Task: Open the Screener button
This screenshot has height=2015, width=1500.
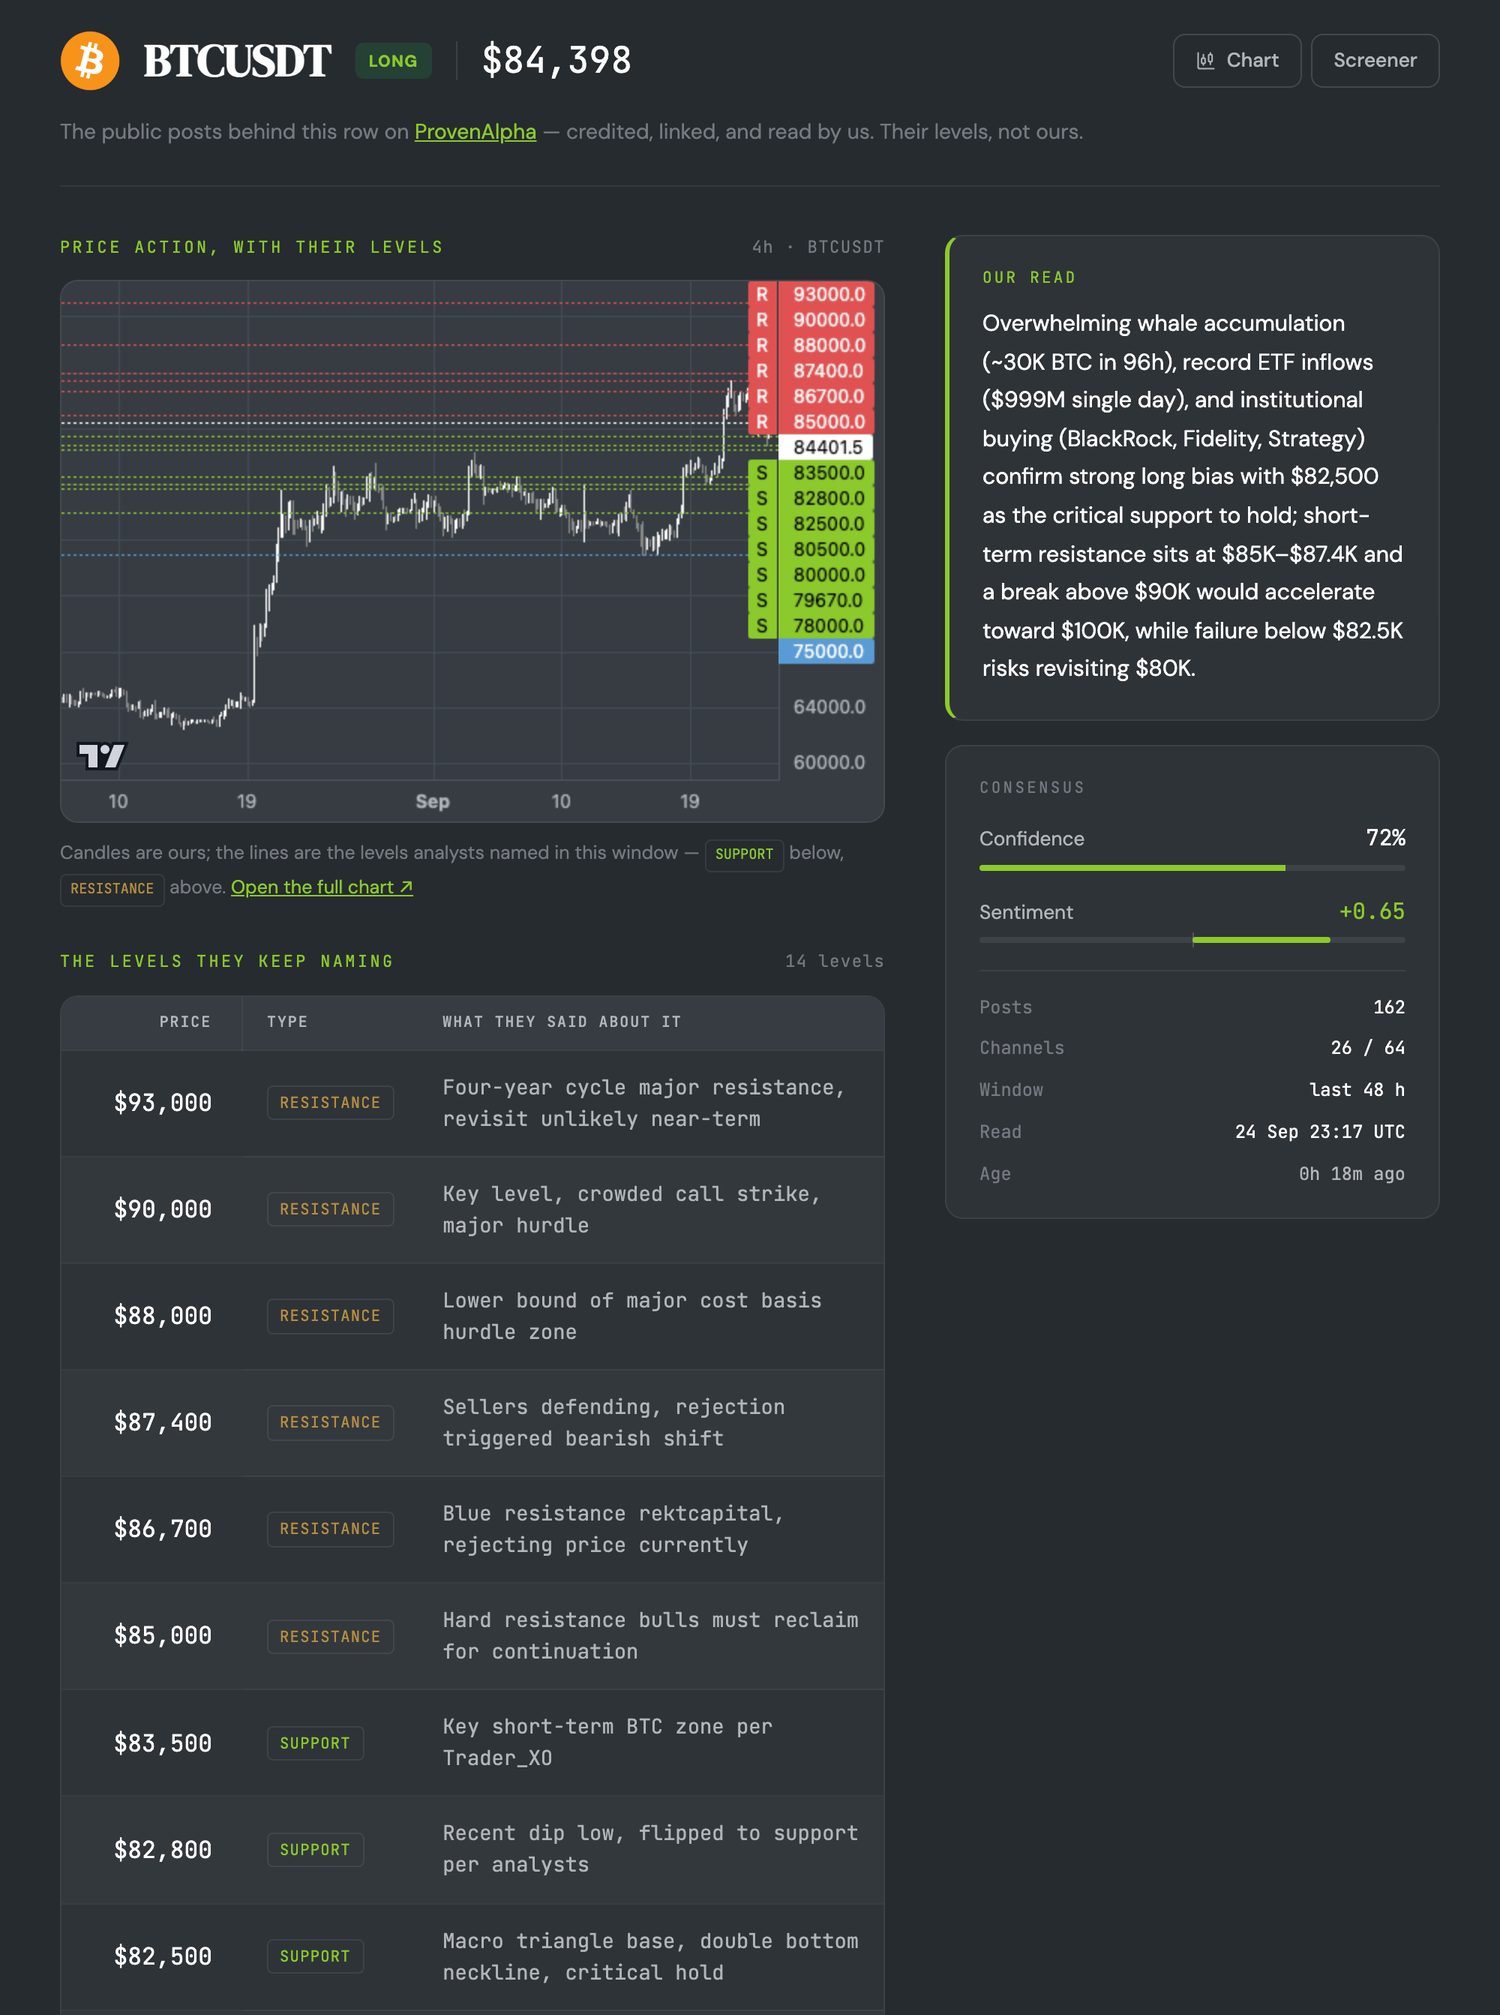Action: point(1375,61)
